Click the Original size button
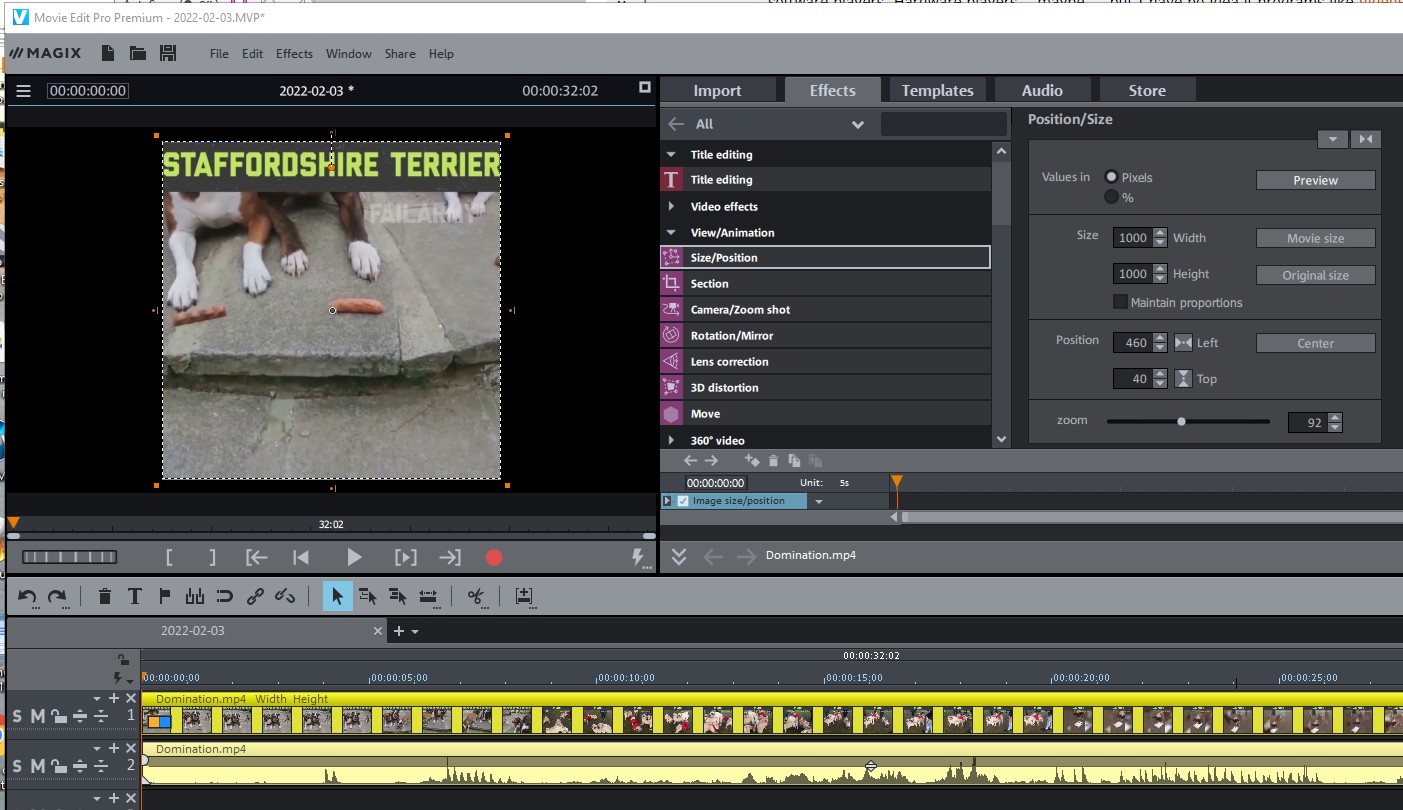 (x=1315, y=275)
